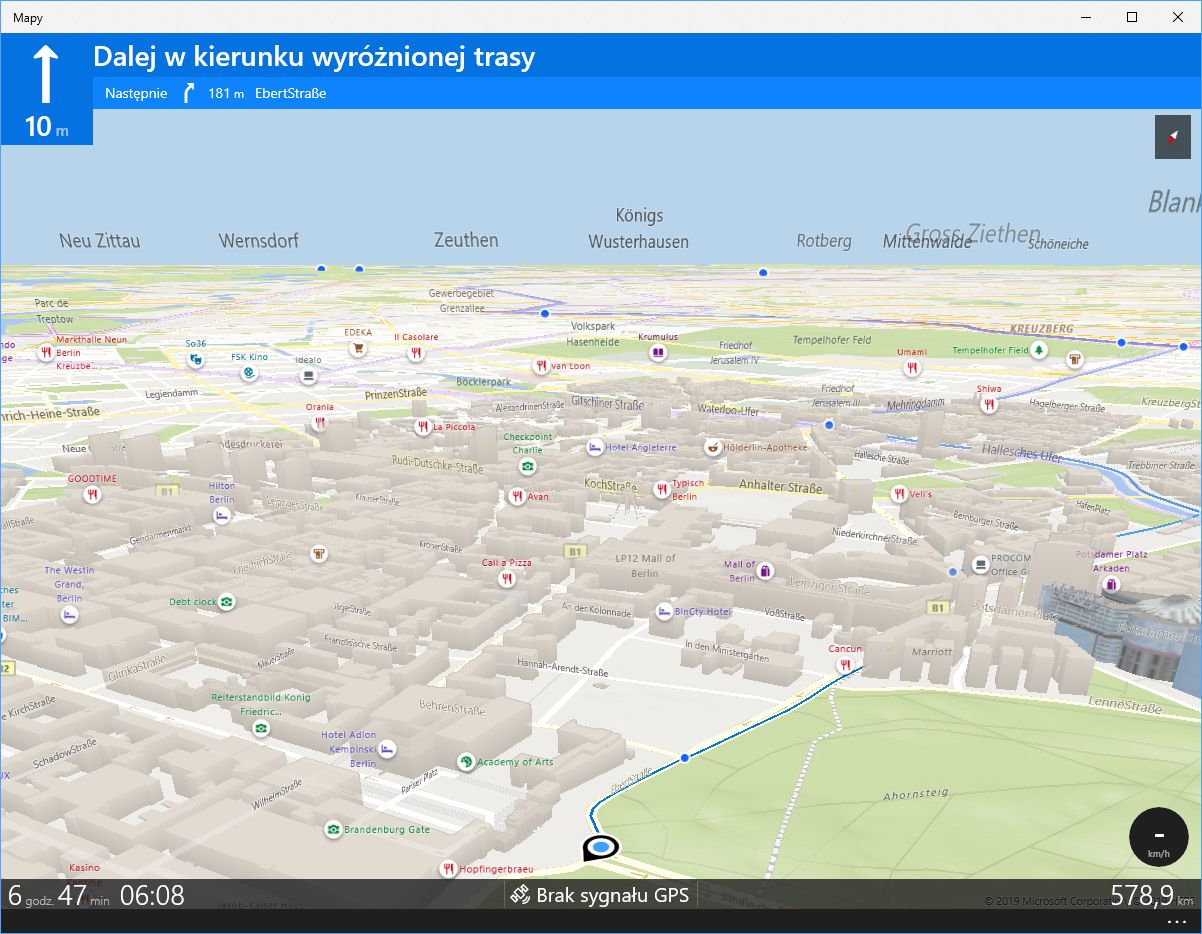Click the route waypoint dot near PROCOM Office
The height and width of the screenshot is (934, 1202).
click(953, 571)
